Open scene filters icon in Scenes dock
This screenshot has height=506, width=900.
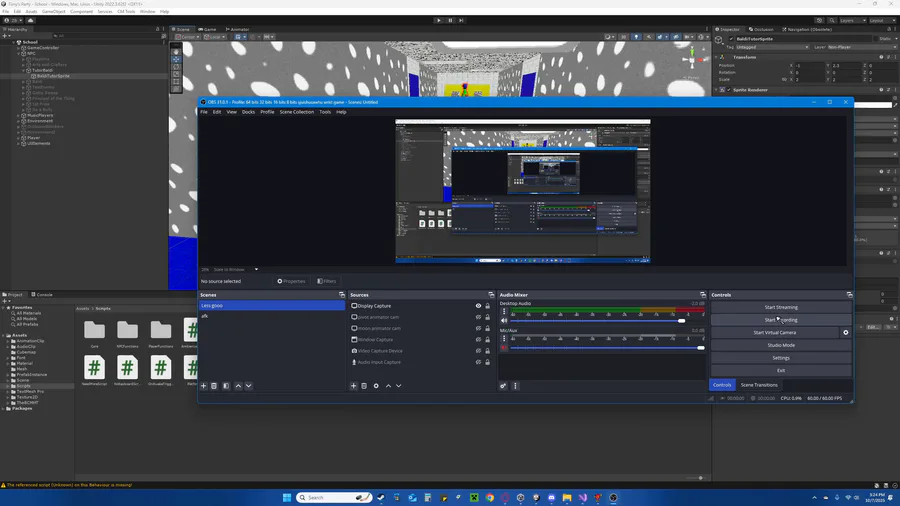pos(226,386)
